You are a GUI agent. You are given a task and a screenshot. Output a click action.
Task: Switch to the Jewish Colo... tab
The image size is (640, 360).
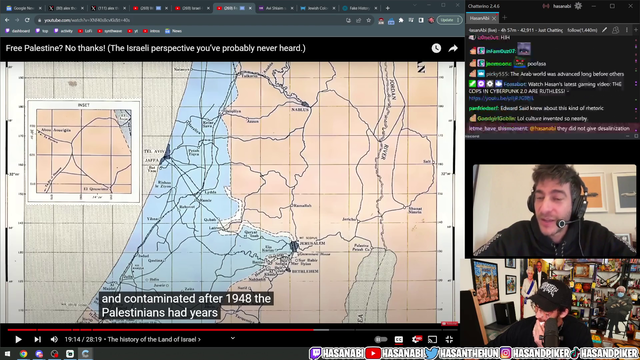coord(318,8)
